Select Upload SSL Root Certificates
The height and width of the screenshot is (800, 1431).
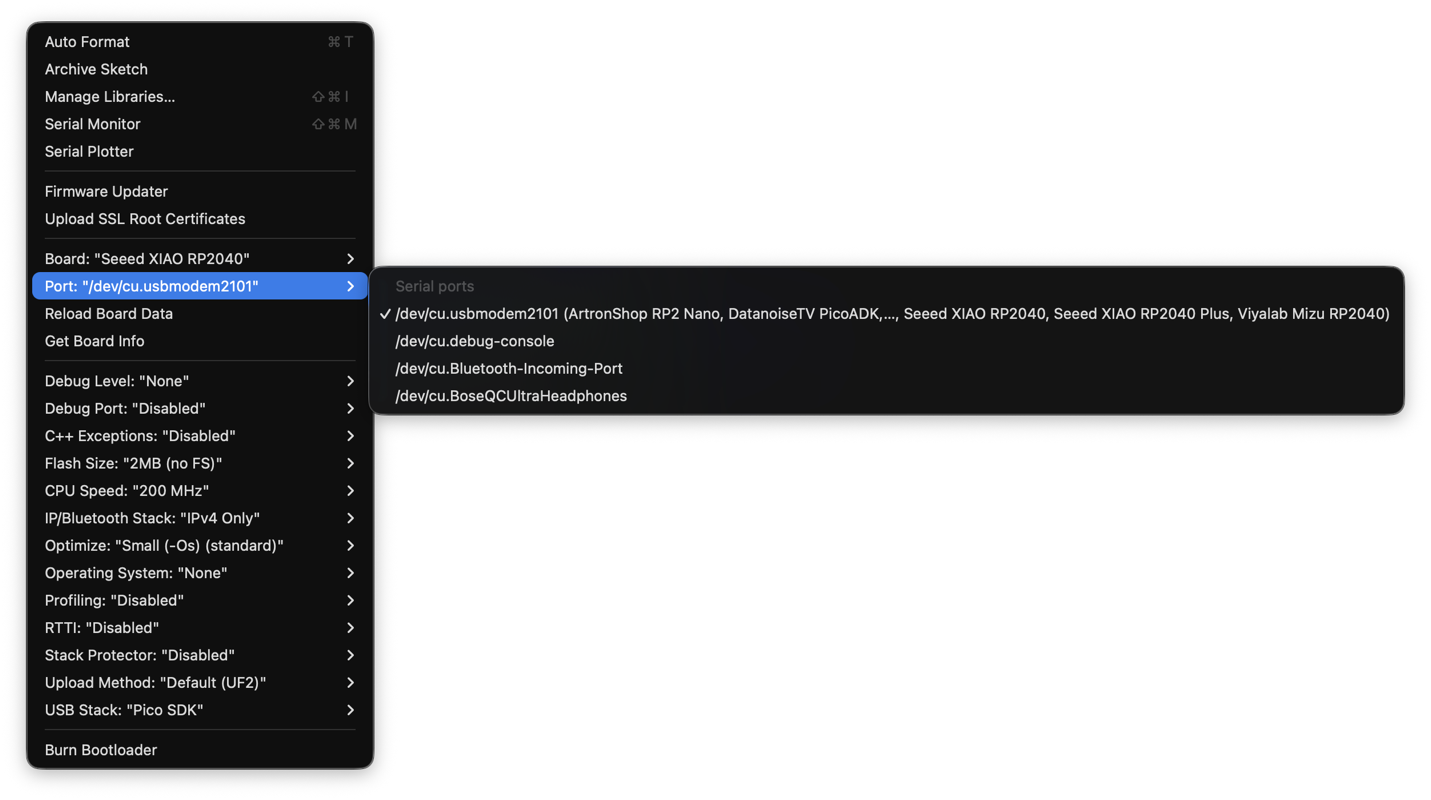click(x=200, y=219)
